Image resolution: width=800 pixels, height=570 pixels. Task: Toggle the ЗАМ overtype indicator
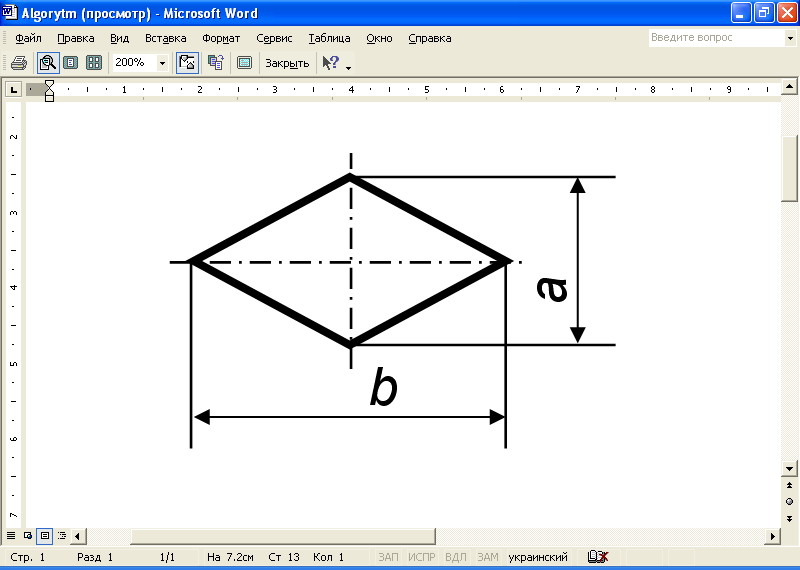click(x=488, y=557)
